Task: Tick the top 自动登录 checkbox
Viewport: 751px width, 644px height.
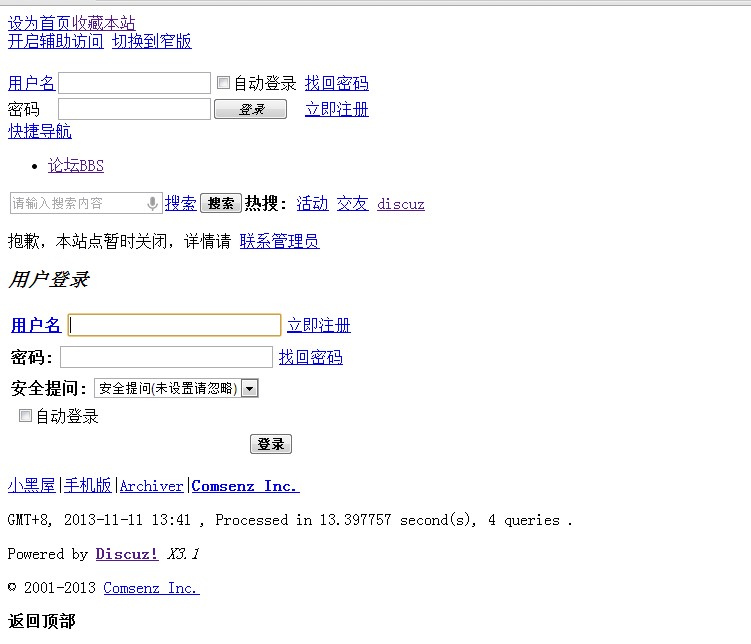Action: 223,82
